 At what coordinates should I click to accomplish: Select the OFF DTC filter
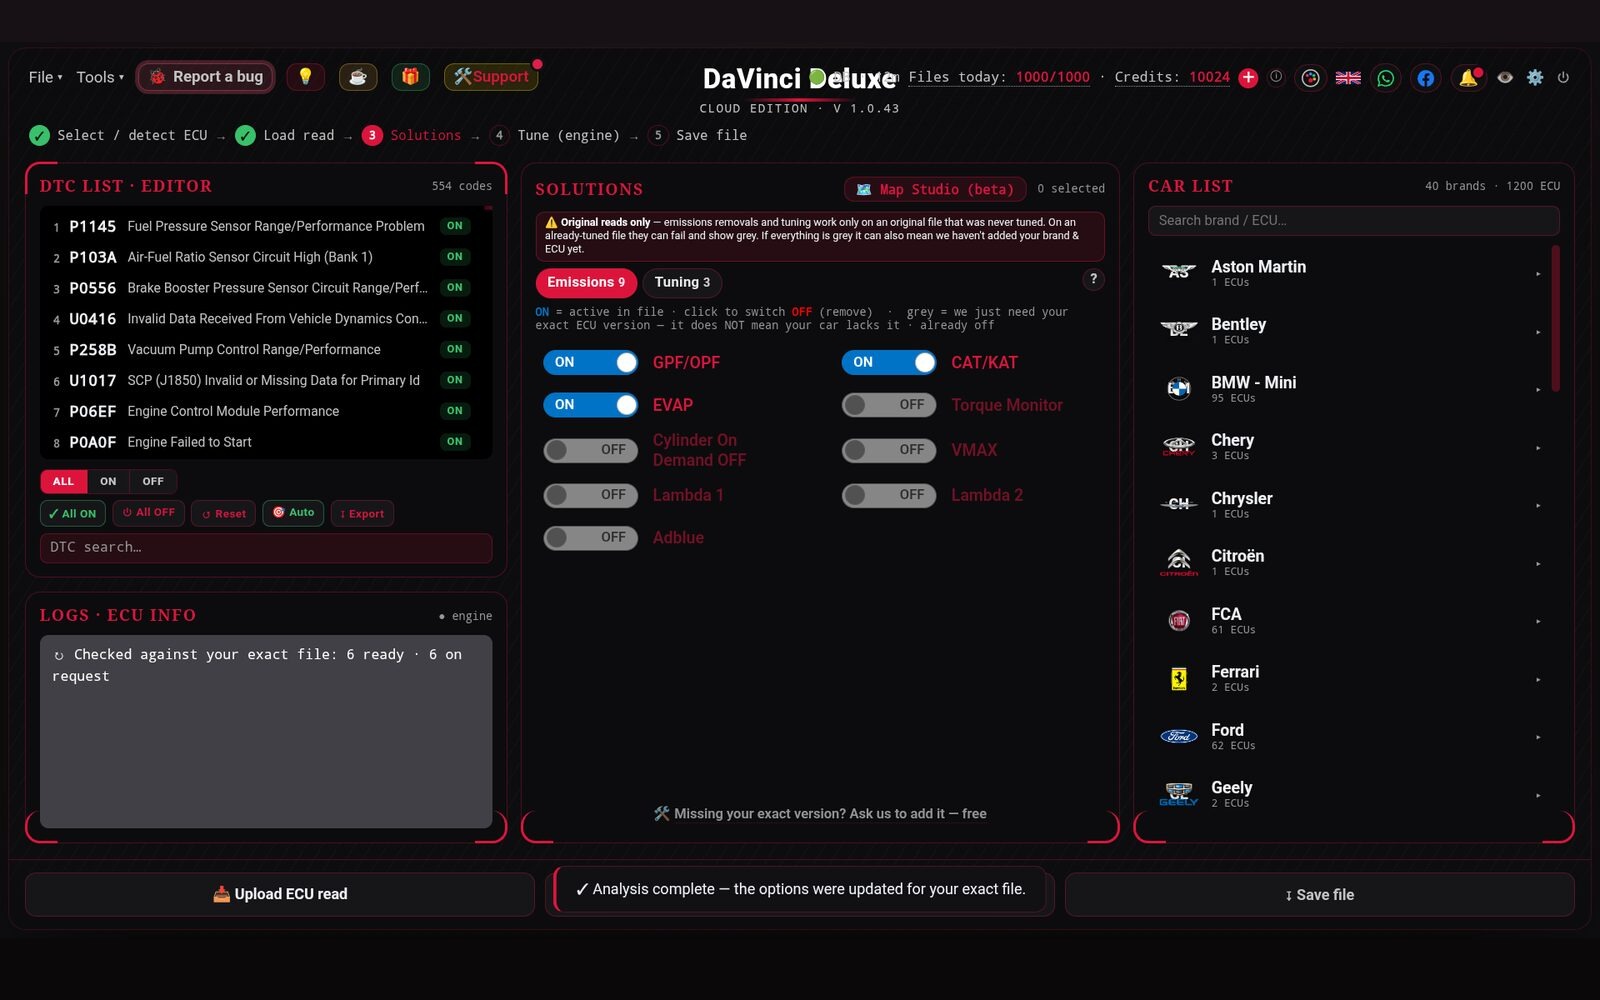pos(153,481)
